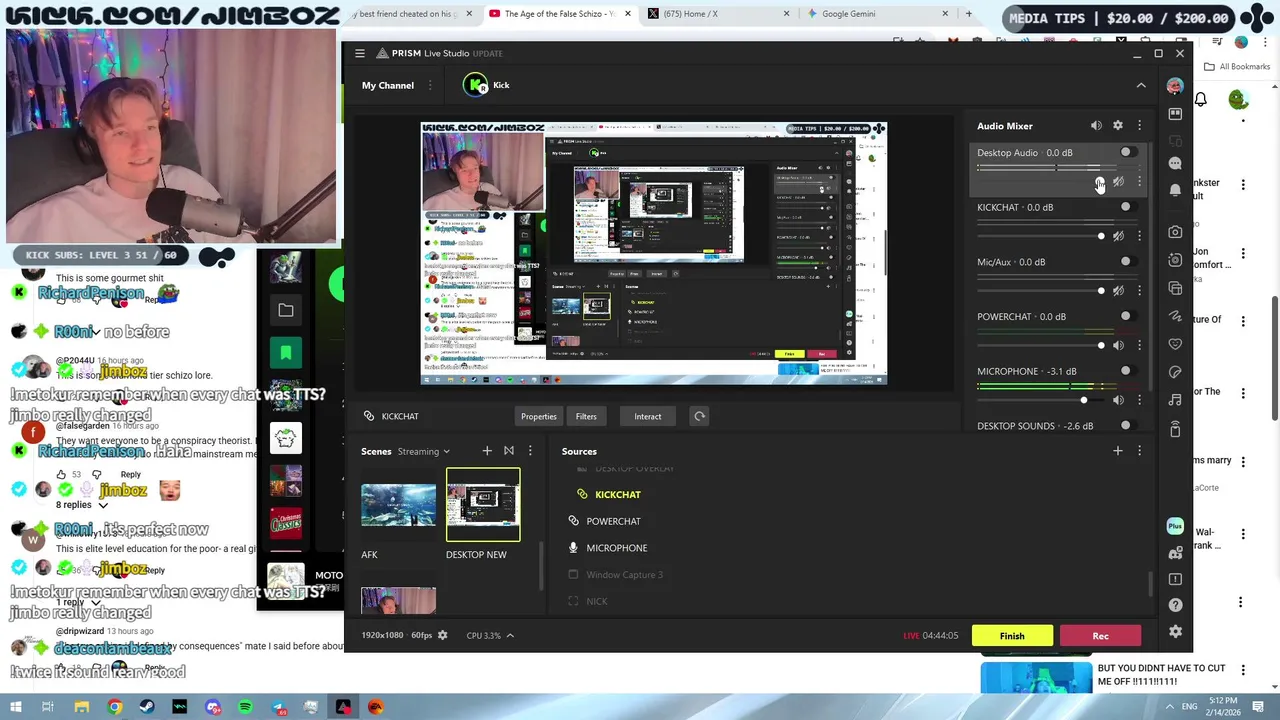Viewport: 1280px width, 720px height.
Task: Adjust the POWERCHAT volume slider handle
Action: (x=1101, y=345)
